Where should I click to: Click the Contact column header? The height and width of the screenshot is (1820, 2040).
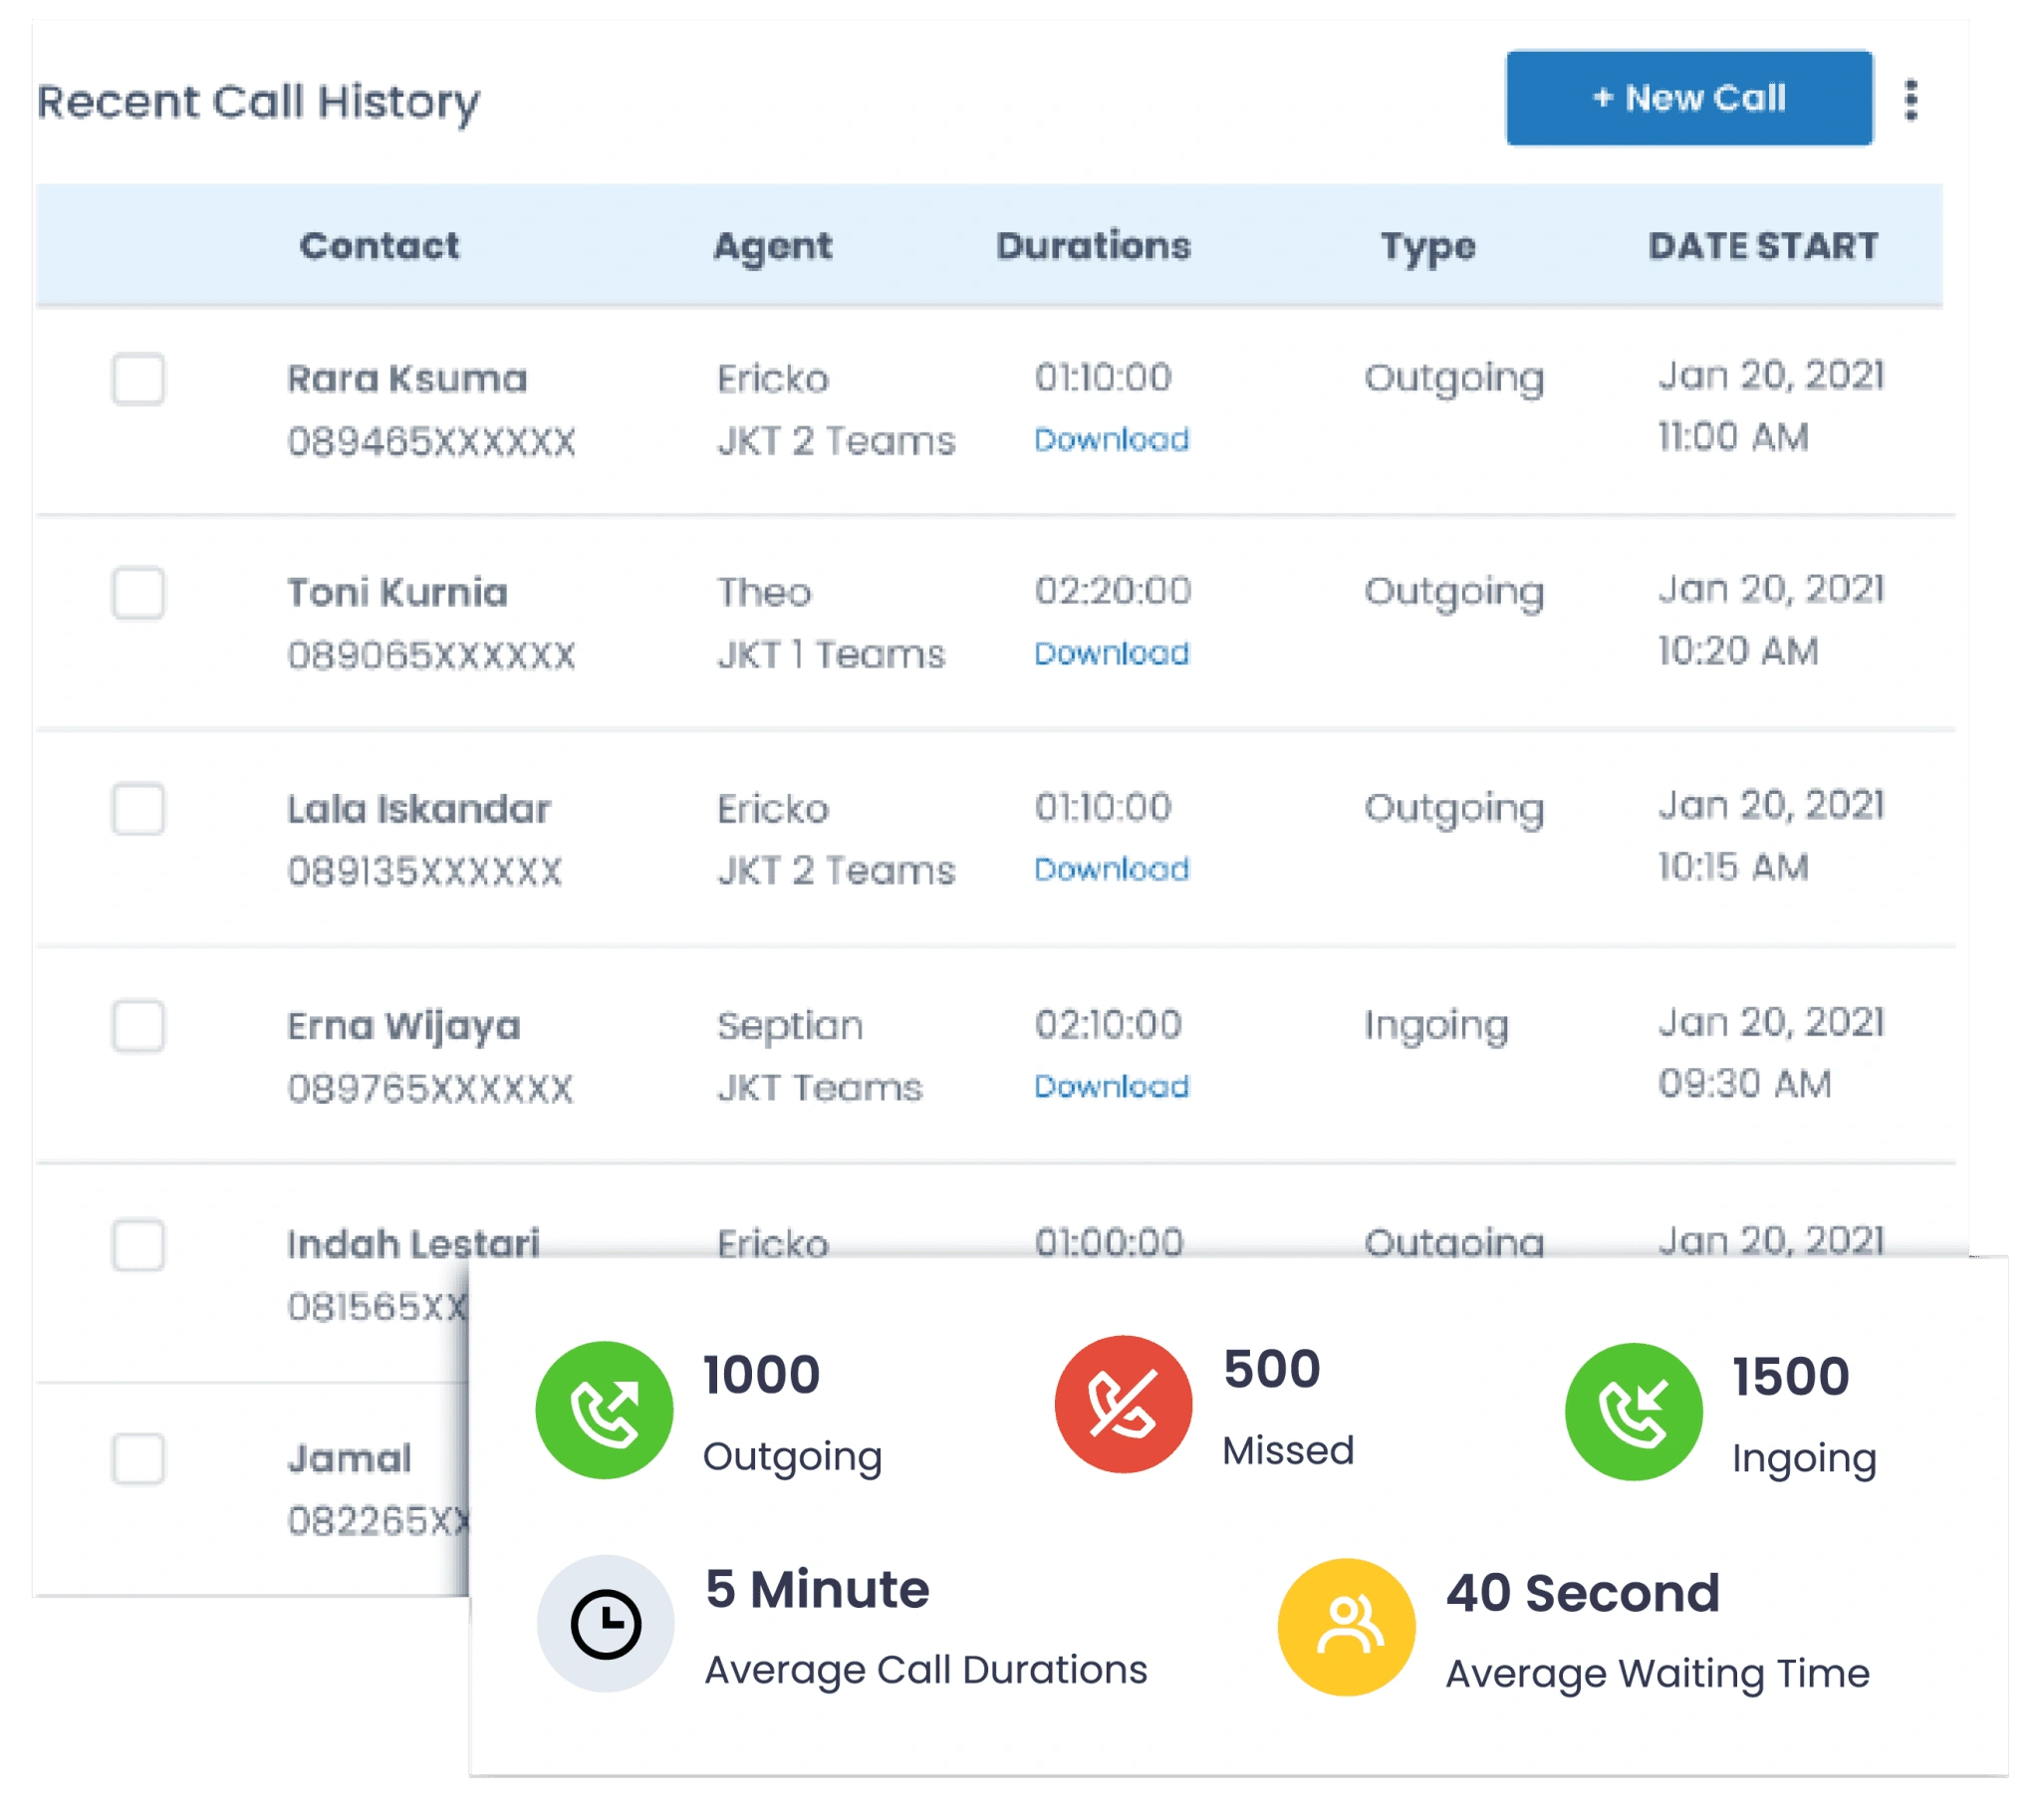pyautogui.click(x=379, y=246)
